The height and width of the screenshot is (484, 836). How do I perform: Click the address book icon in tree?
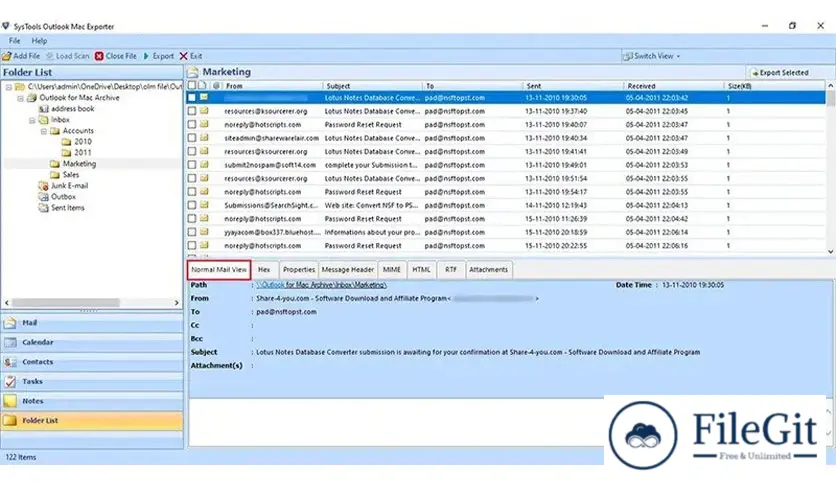(44, 109)
